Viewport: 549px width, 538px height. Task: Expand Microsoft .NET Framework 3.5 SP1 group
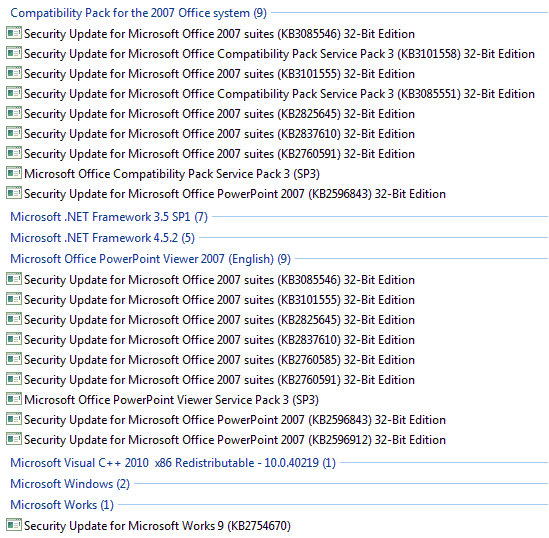(109, 217)
